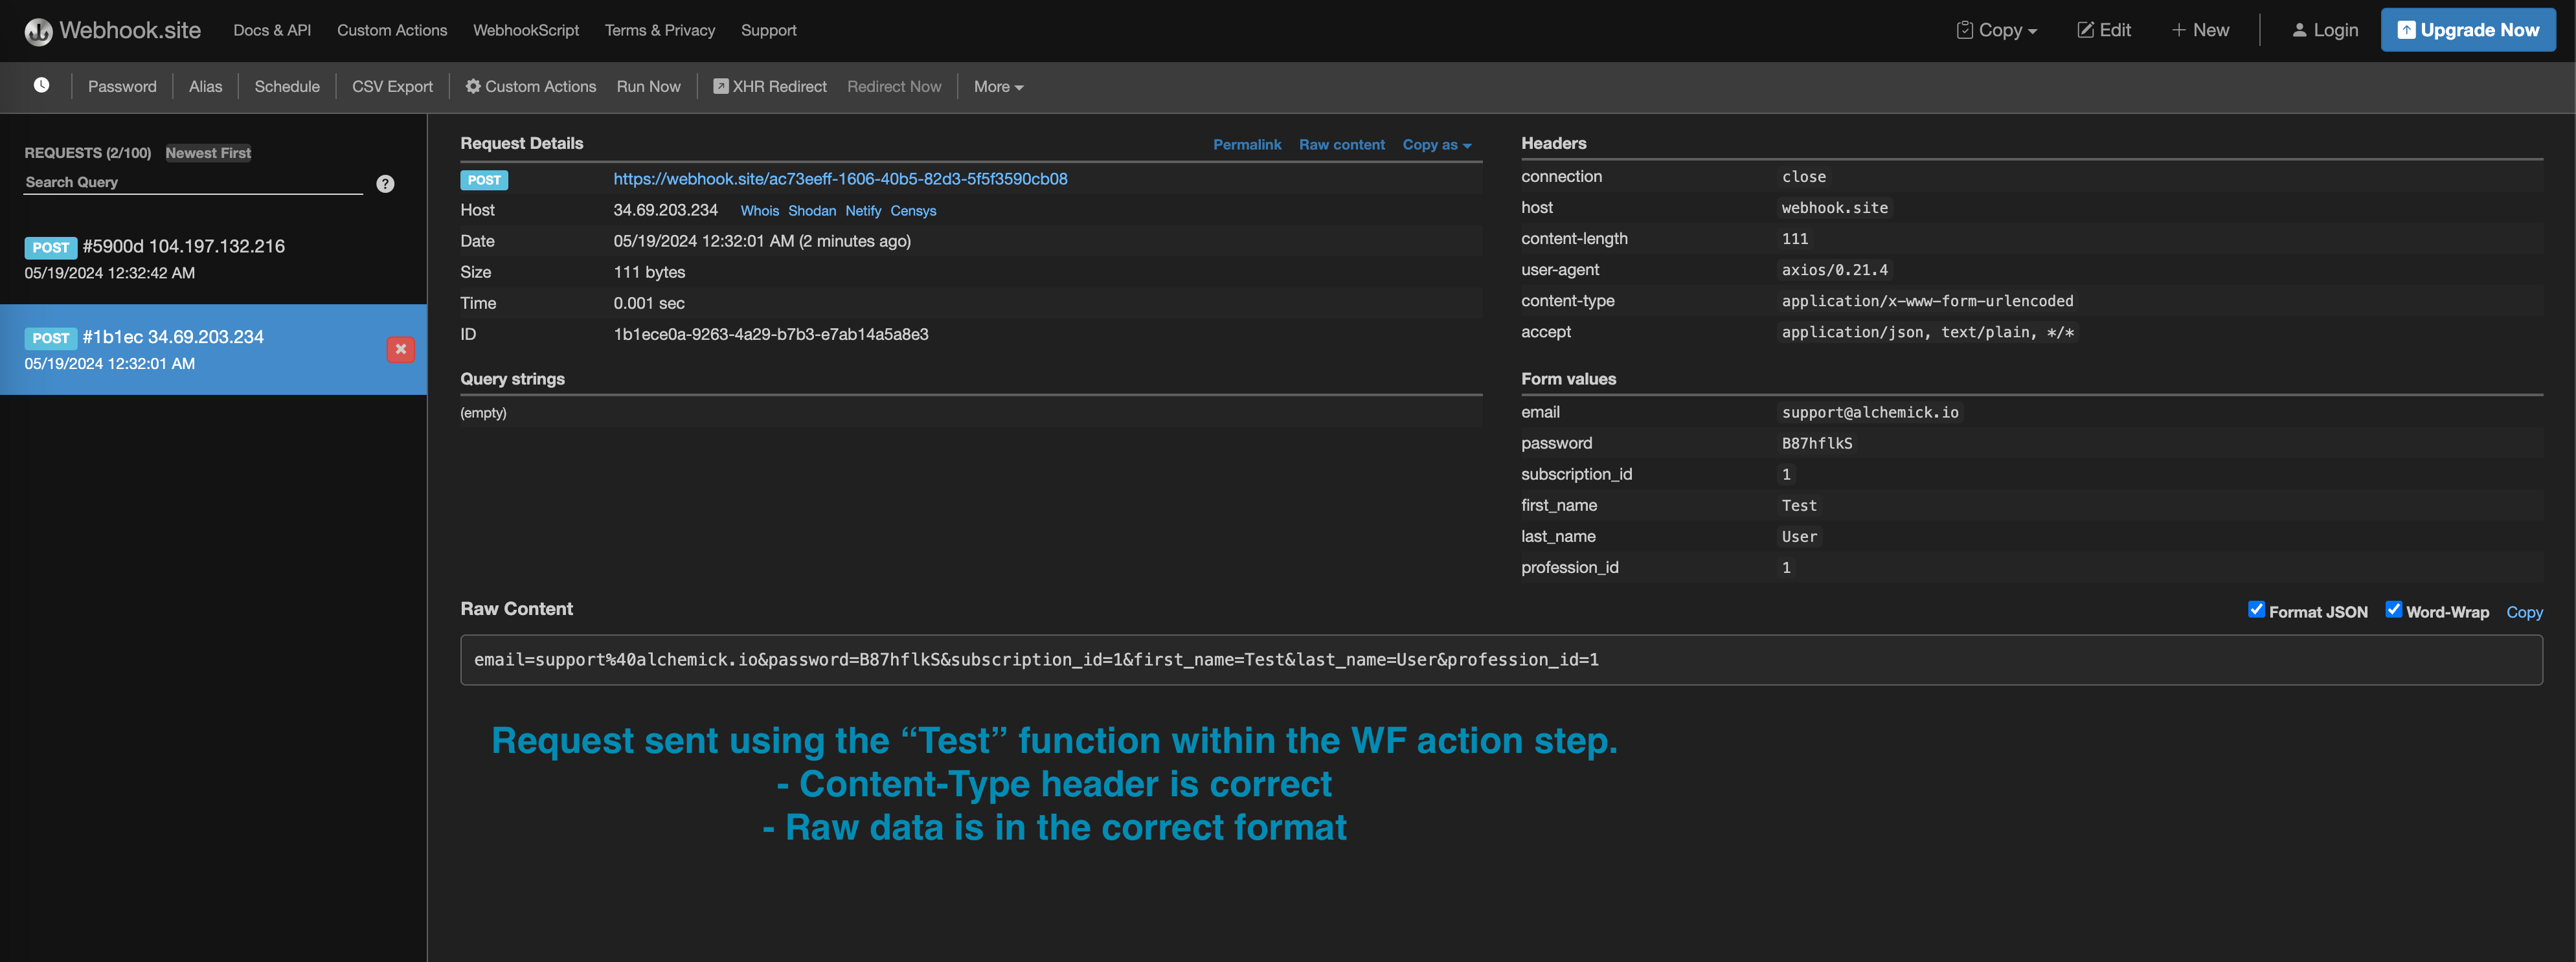Click the Upgrade Now button
This screenshot has width=2576, height=962.
coord(2468,30)
